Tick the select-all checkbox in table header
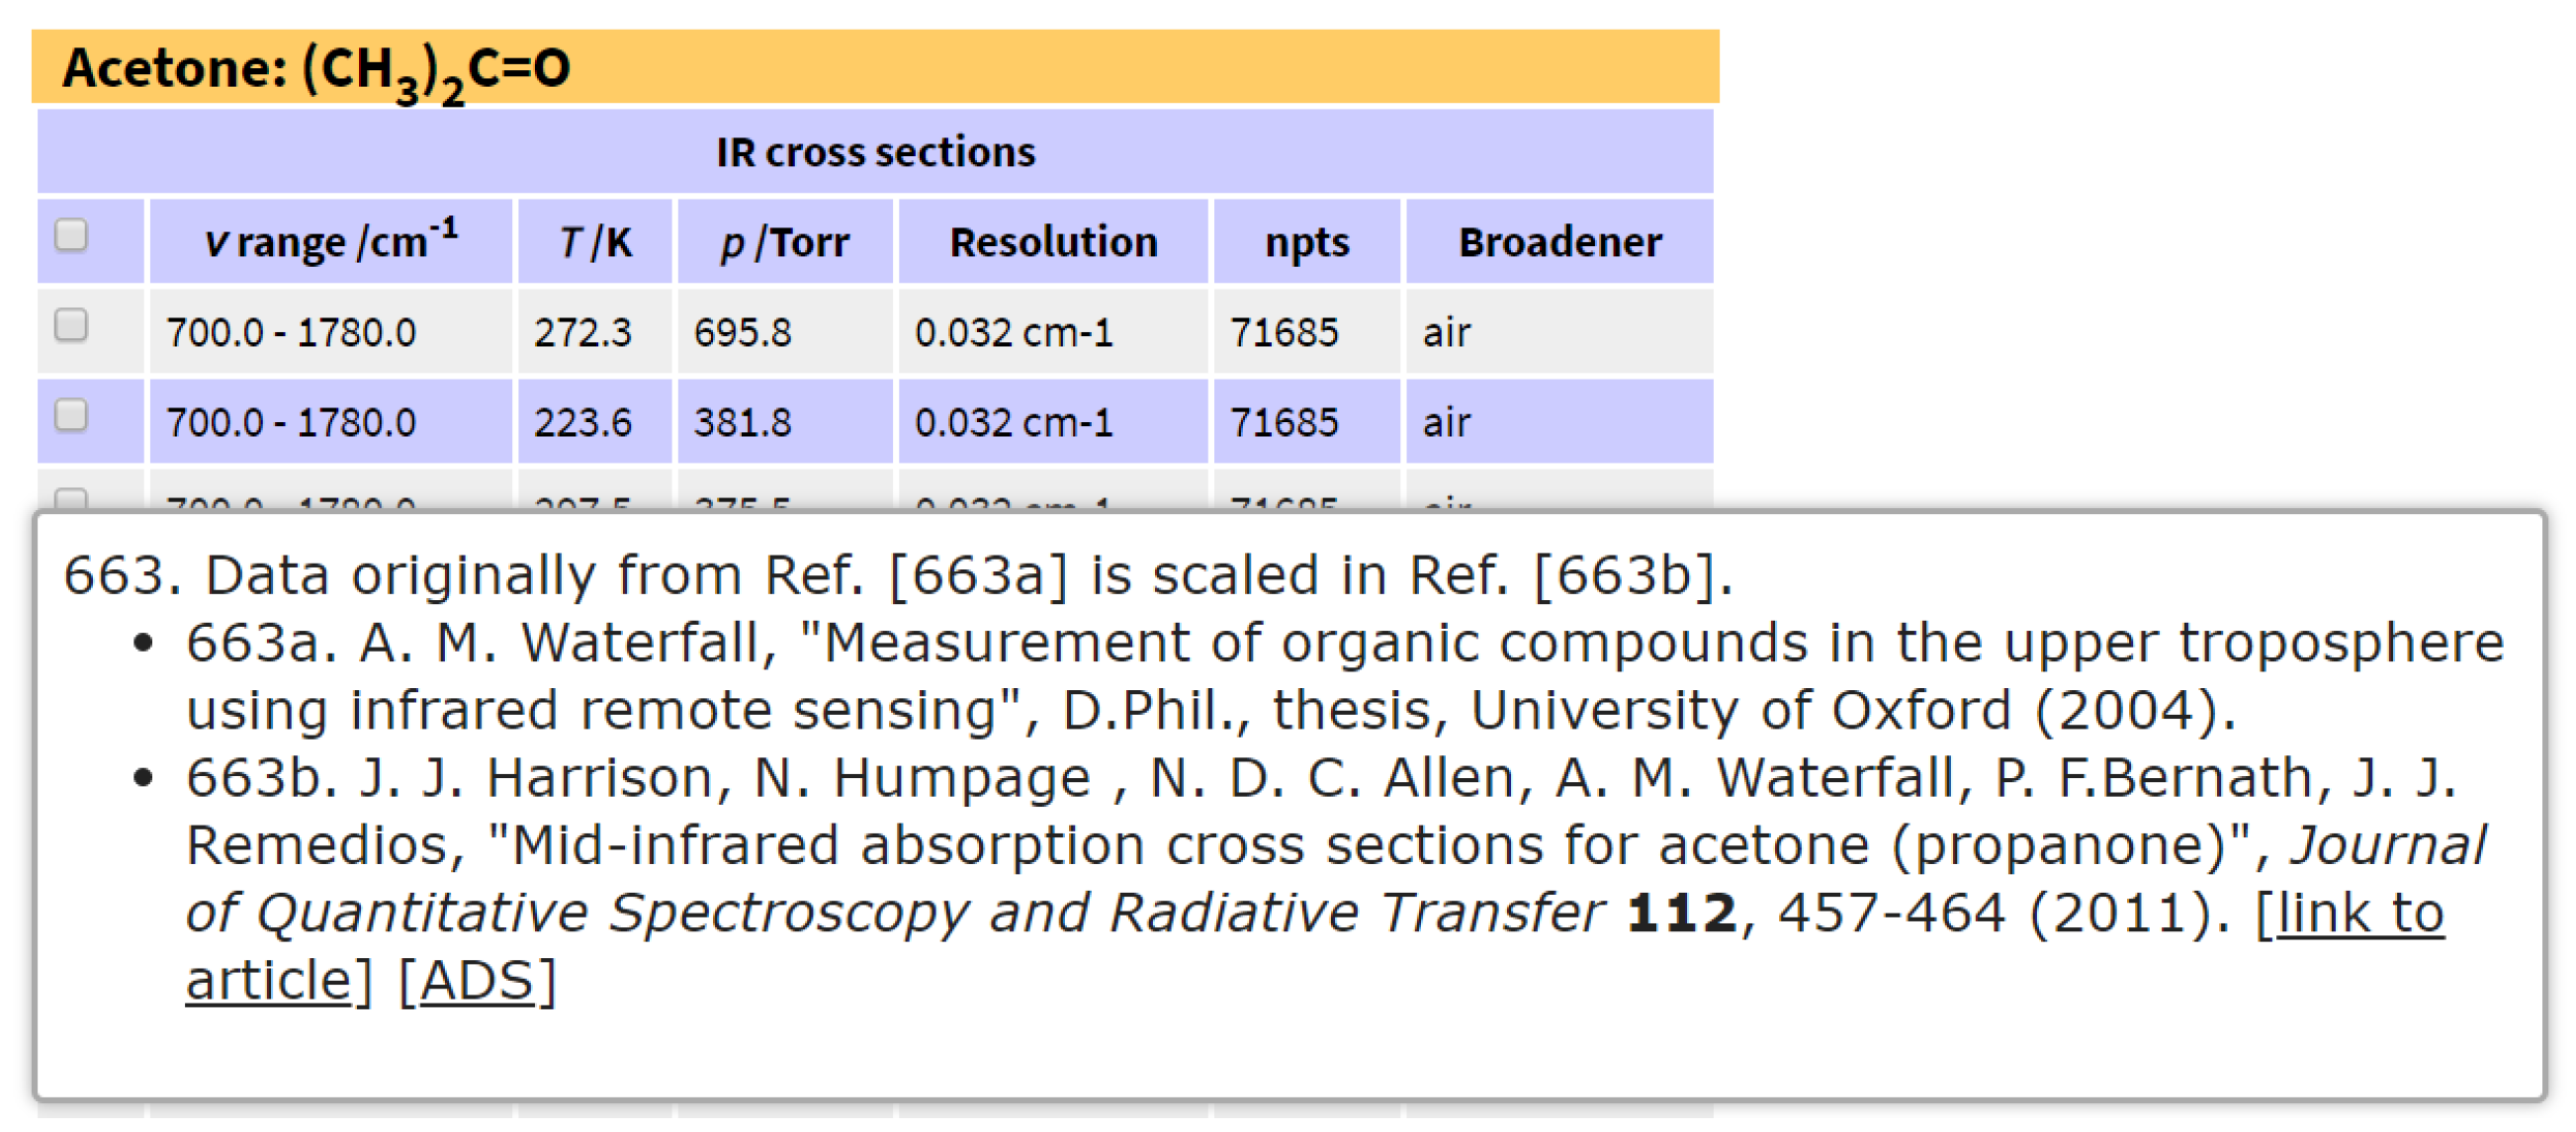The image size is (2576, 1132). point(71,236)
